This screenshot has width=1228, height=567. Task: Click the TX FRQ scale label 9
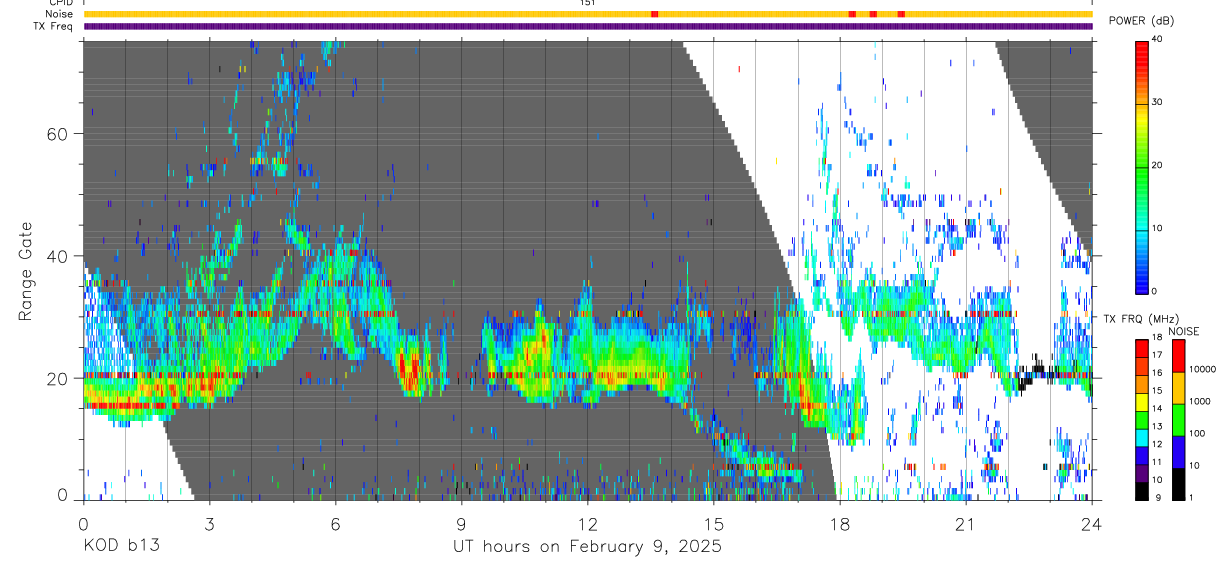1157,497
